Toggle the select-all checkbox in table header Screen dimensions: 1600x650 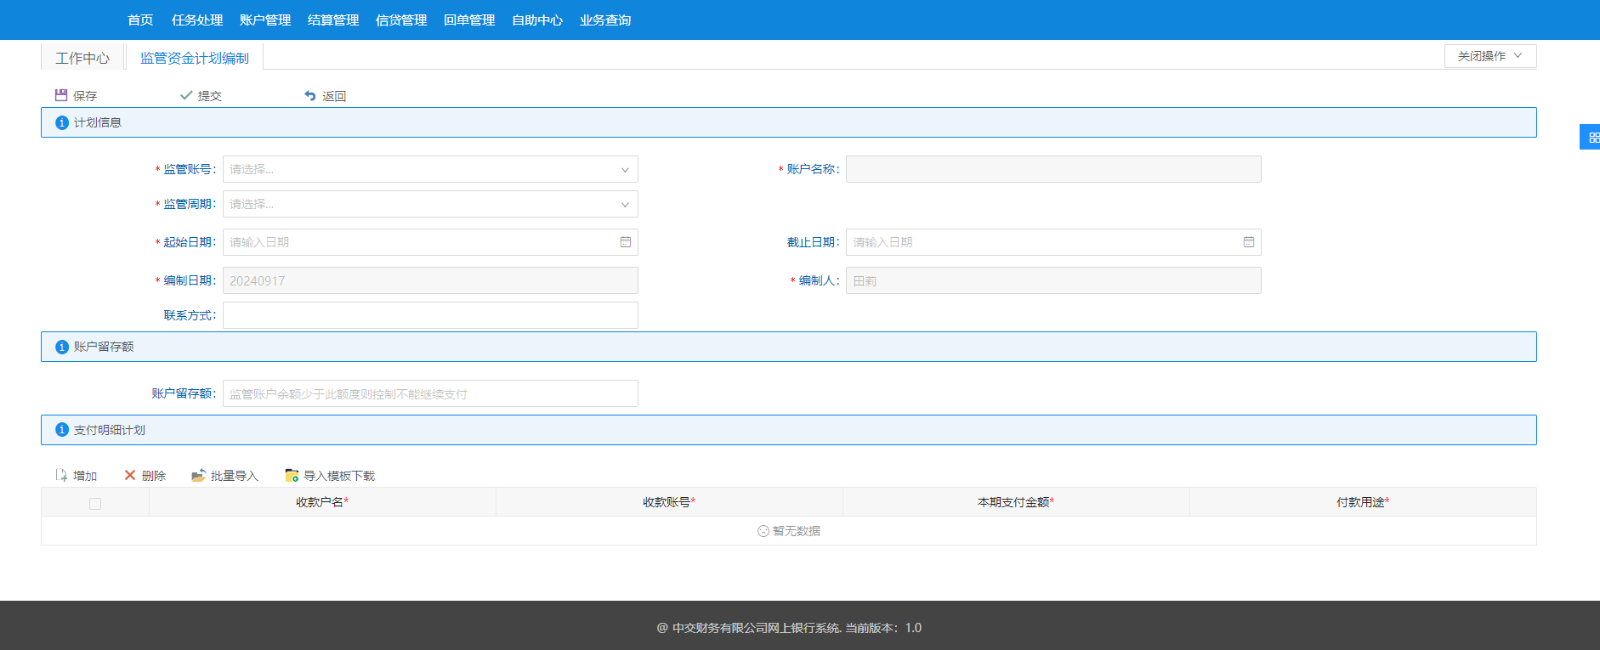[x=95, y=504]
